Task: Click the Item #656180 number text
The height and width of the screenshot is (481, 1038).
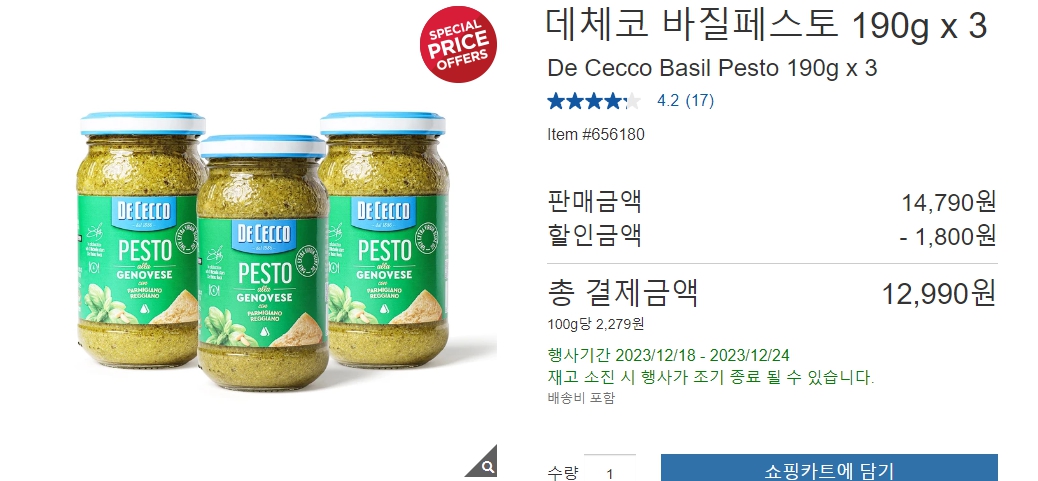Action: click(x=596, y=134)
